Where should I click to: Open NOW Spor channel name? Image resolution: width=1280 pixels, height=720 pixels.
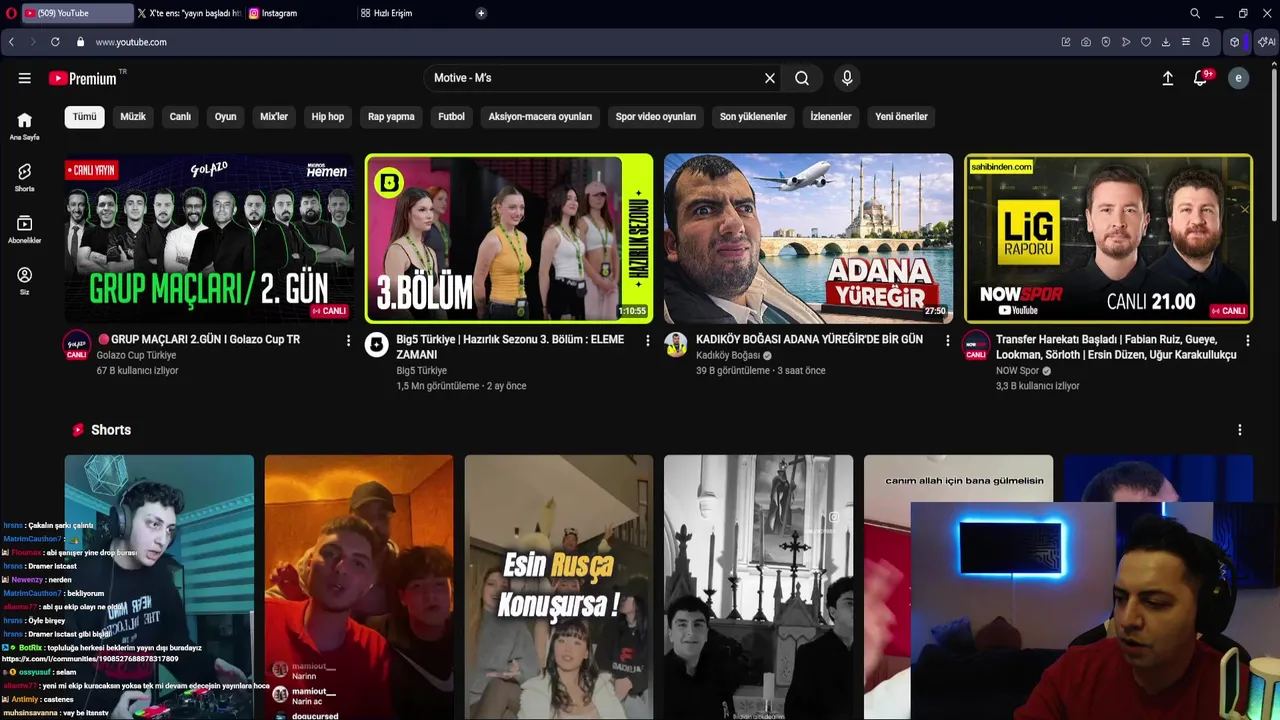tap(1017, 371)
